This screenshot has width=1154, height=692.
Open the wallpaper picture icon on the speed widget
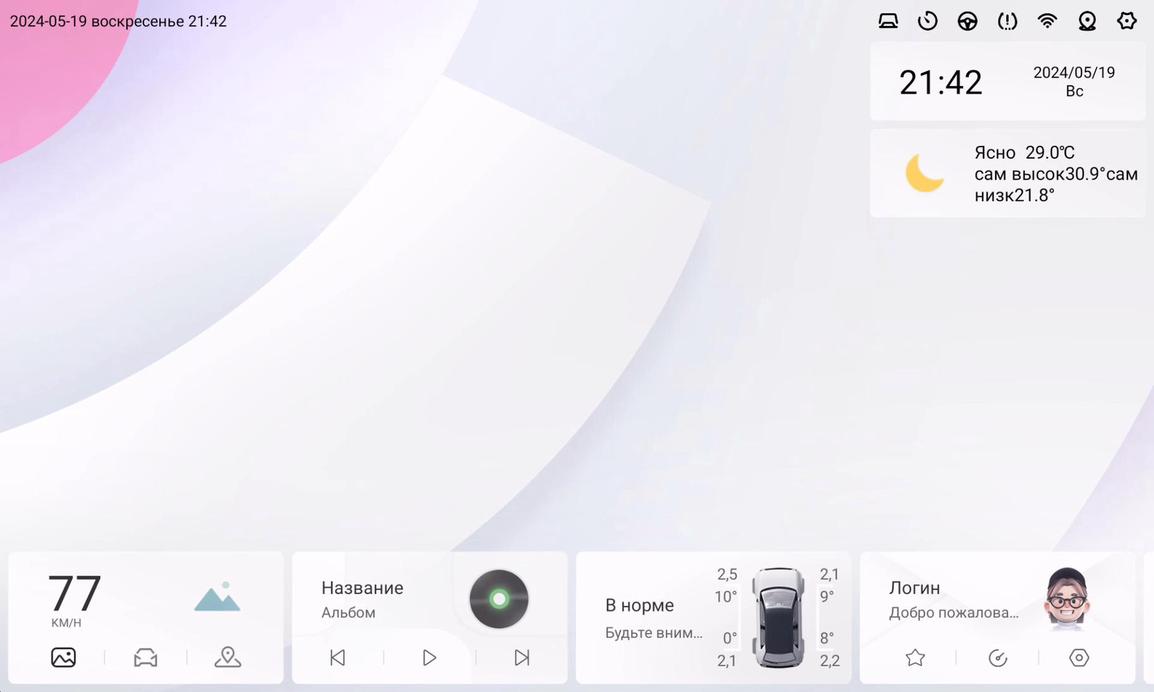click(63, 657)
